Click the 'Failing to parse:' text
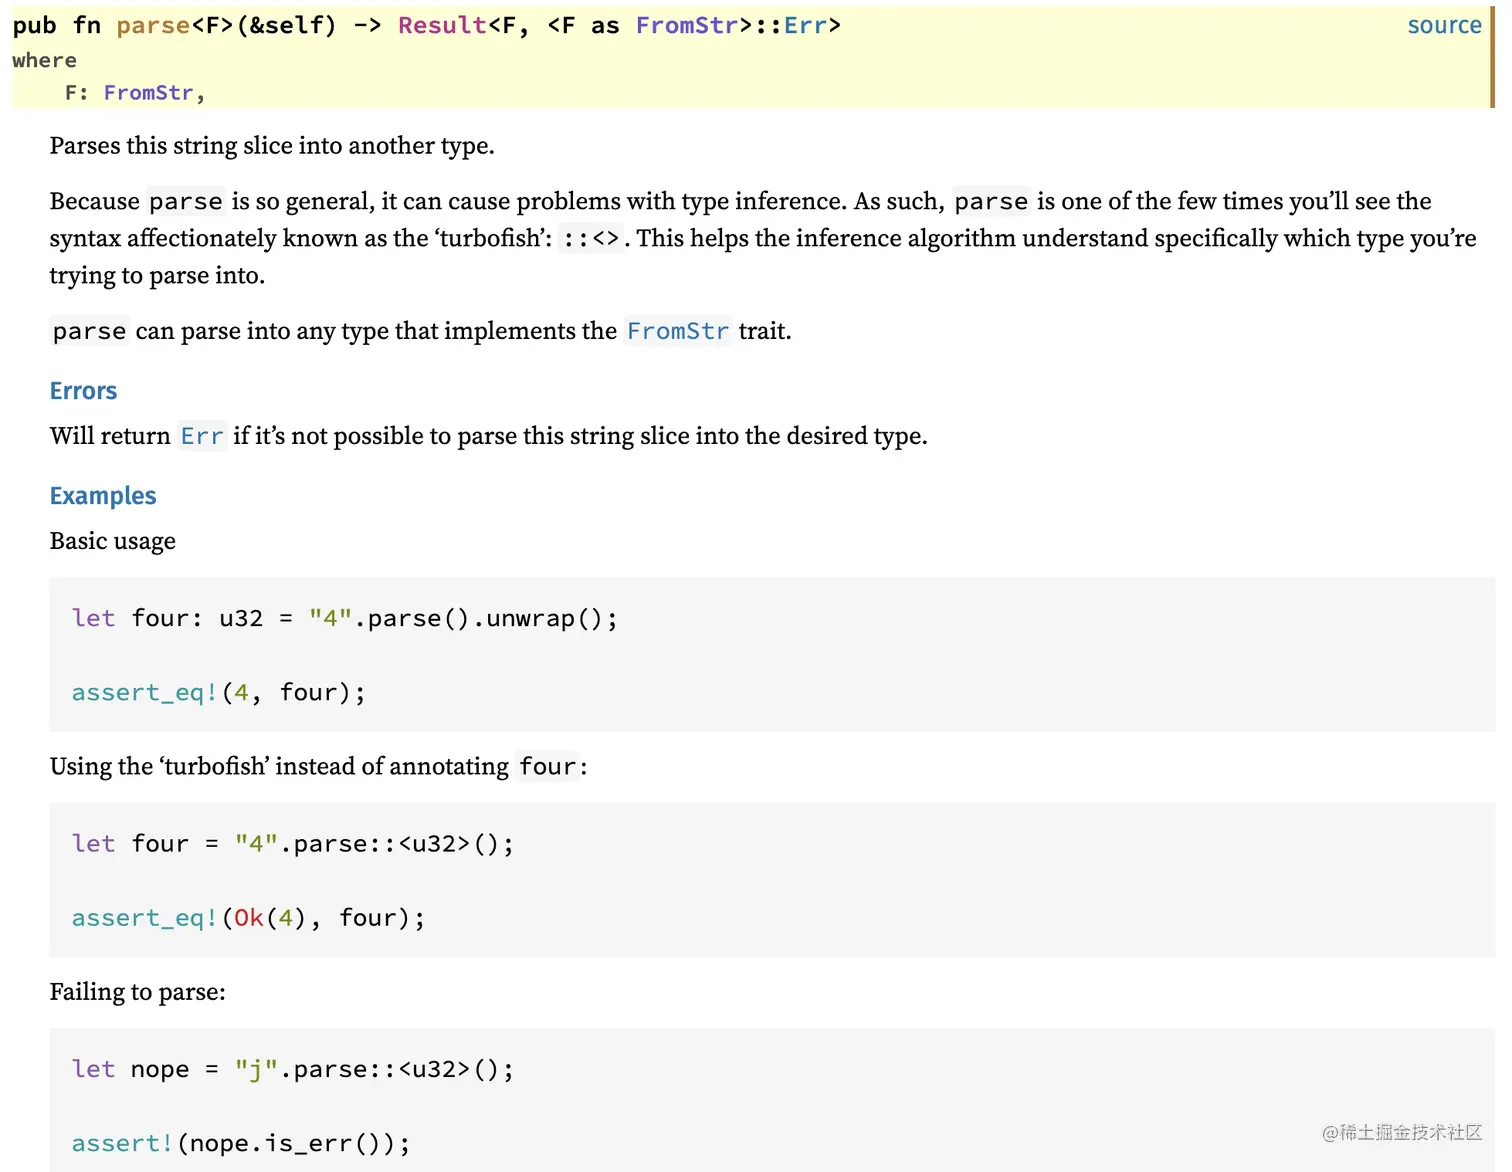This screenshot has height=1172, width=1512. click(x=138, y=992)
